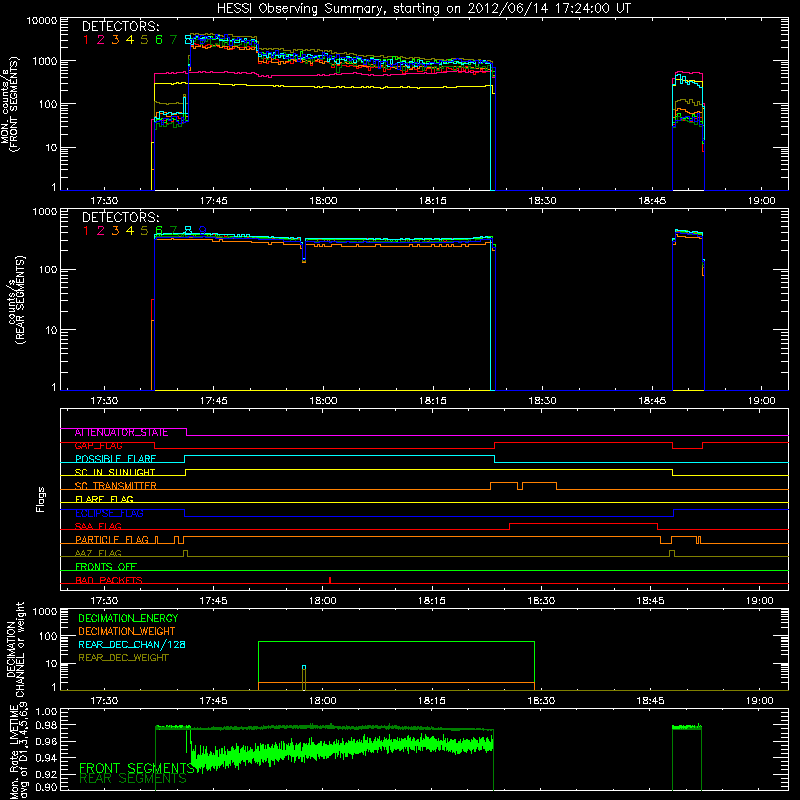The height and width of the screenshot is (800, 800).
Task: Select red detector number 1 in front segments legend
Action: point(86,40)
